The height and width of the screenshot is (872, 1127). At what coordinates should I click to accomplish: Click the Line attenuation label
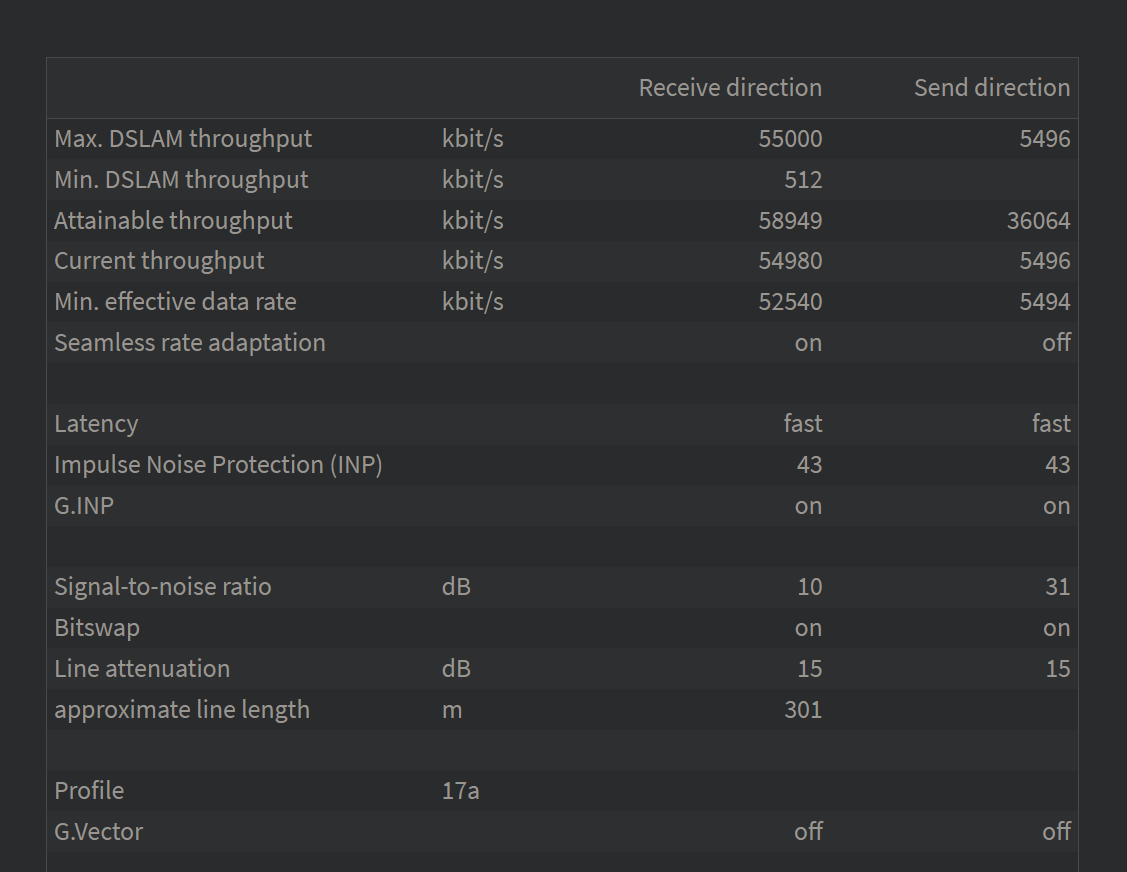click(142, 669)
